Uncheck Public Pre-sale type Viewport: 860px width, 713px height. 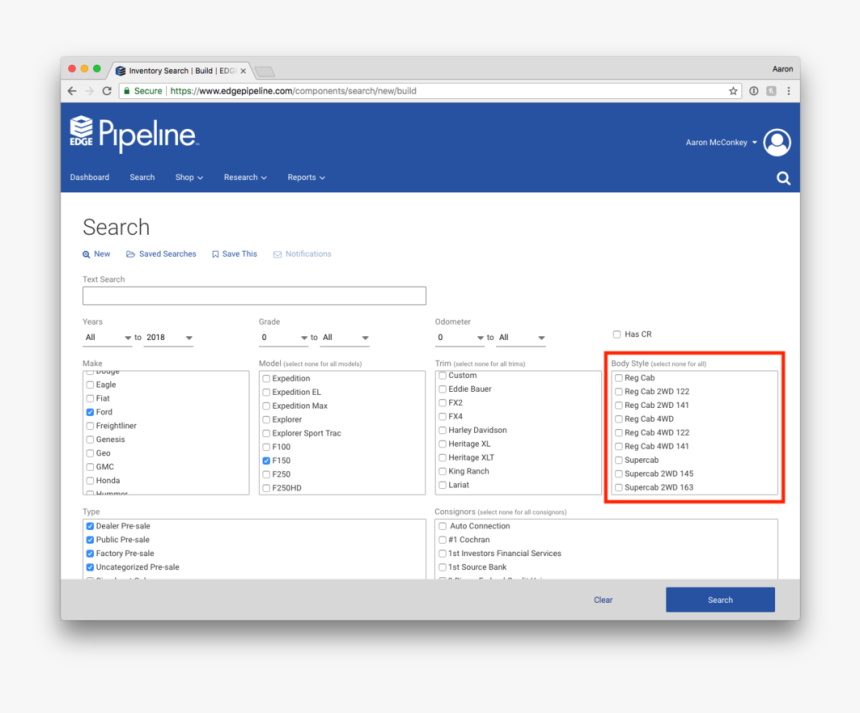[90, 540]
